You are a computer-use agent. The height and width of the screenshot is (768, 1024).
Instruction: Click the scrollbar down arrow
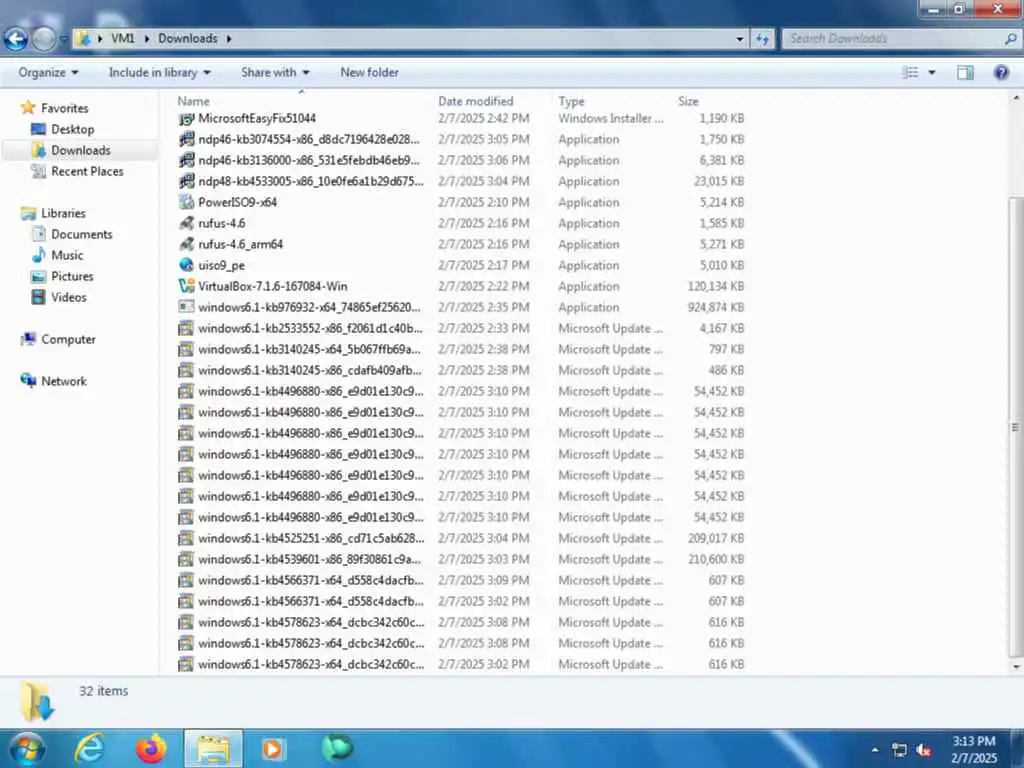[1015, 667]
